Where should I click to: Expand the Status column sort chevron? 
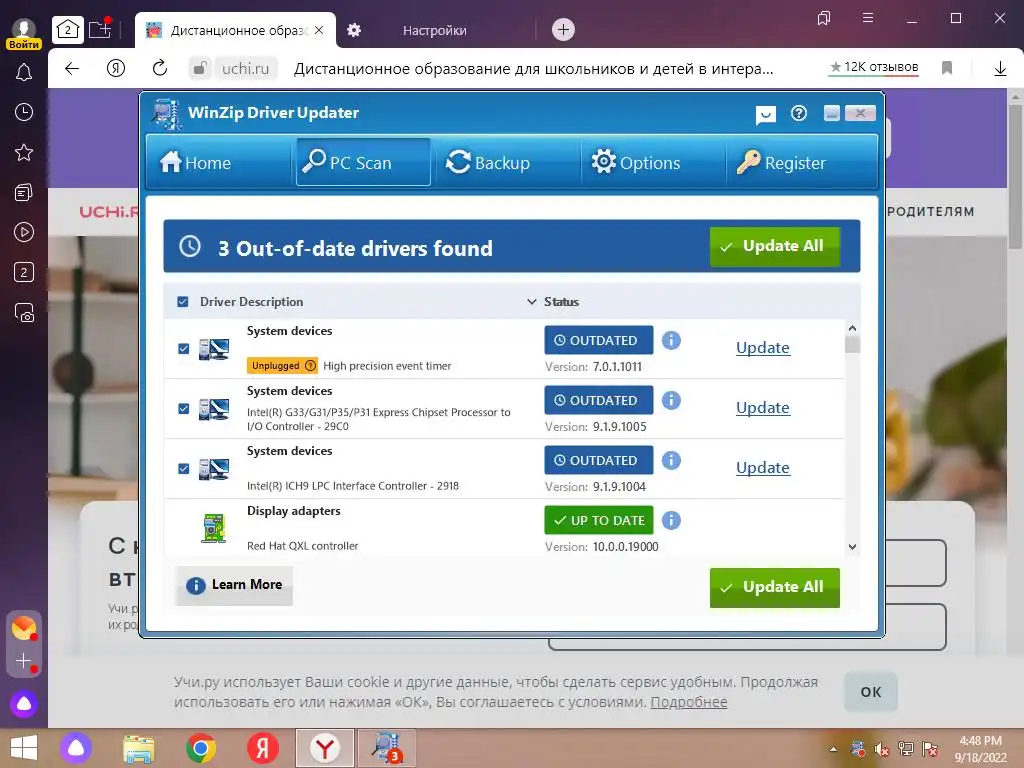(x=532, y=302)
